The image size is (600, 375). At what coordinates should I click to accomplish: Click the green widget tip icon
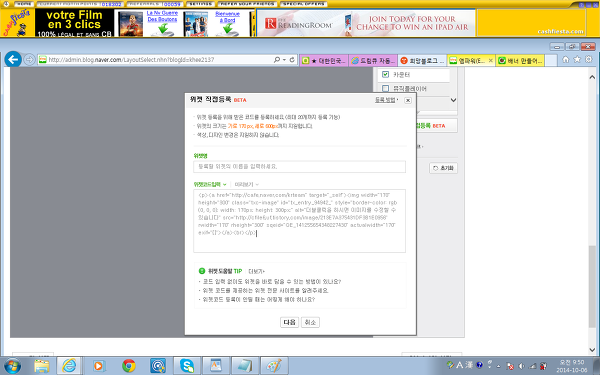coord(202,271)
